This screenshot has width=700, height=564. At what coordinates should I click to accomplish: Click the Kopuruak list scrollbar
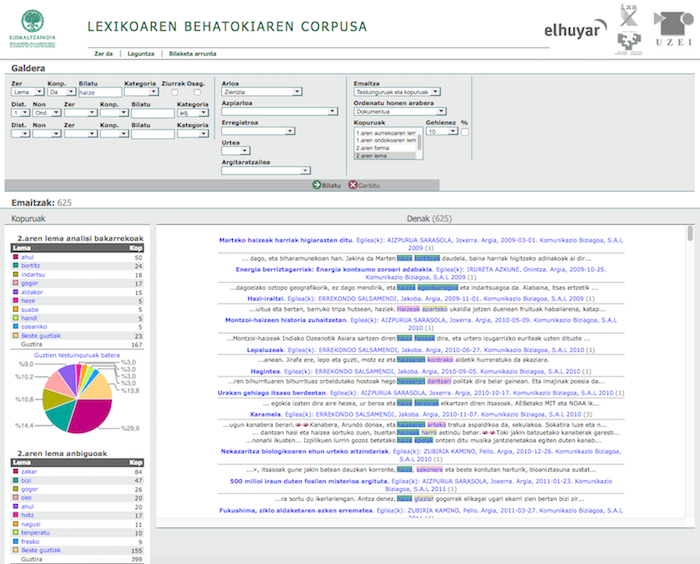(x=419, y=144)
